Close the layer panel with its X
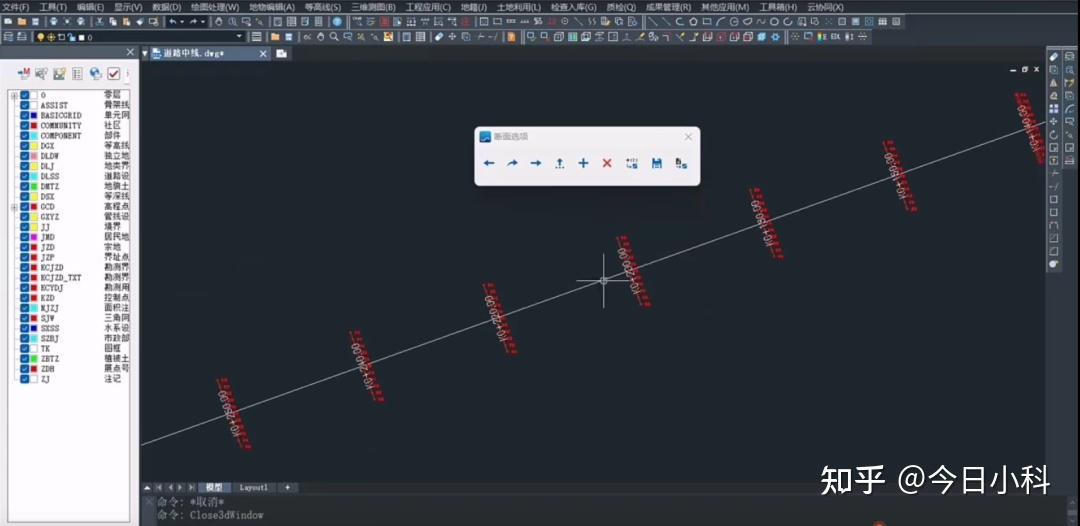This screenshot has height=526, width=1080. (x=130, y=52)
